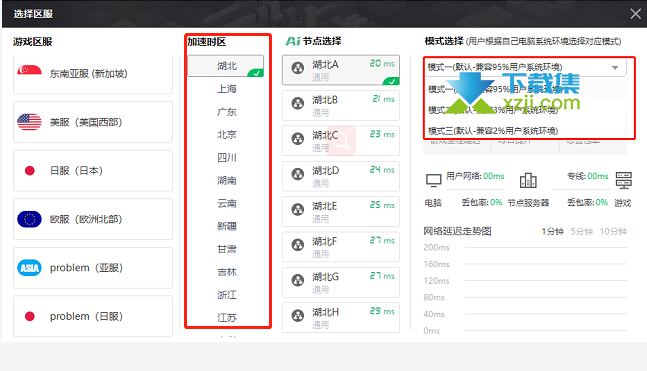Click the node icon of 湖北D
Viewport: 647px width, 371px height.
(x=298, y=174)
